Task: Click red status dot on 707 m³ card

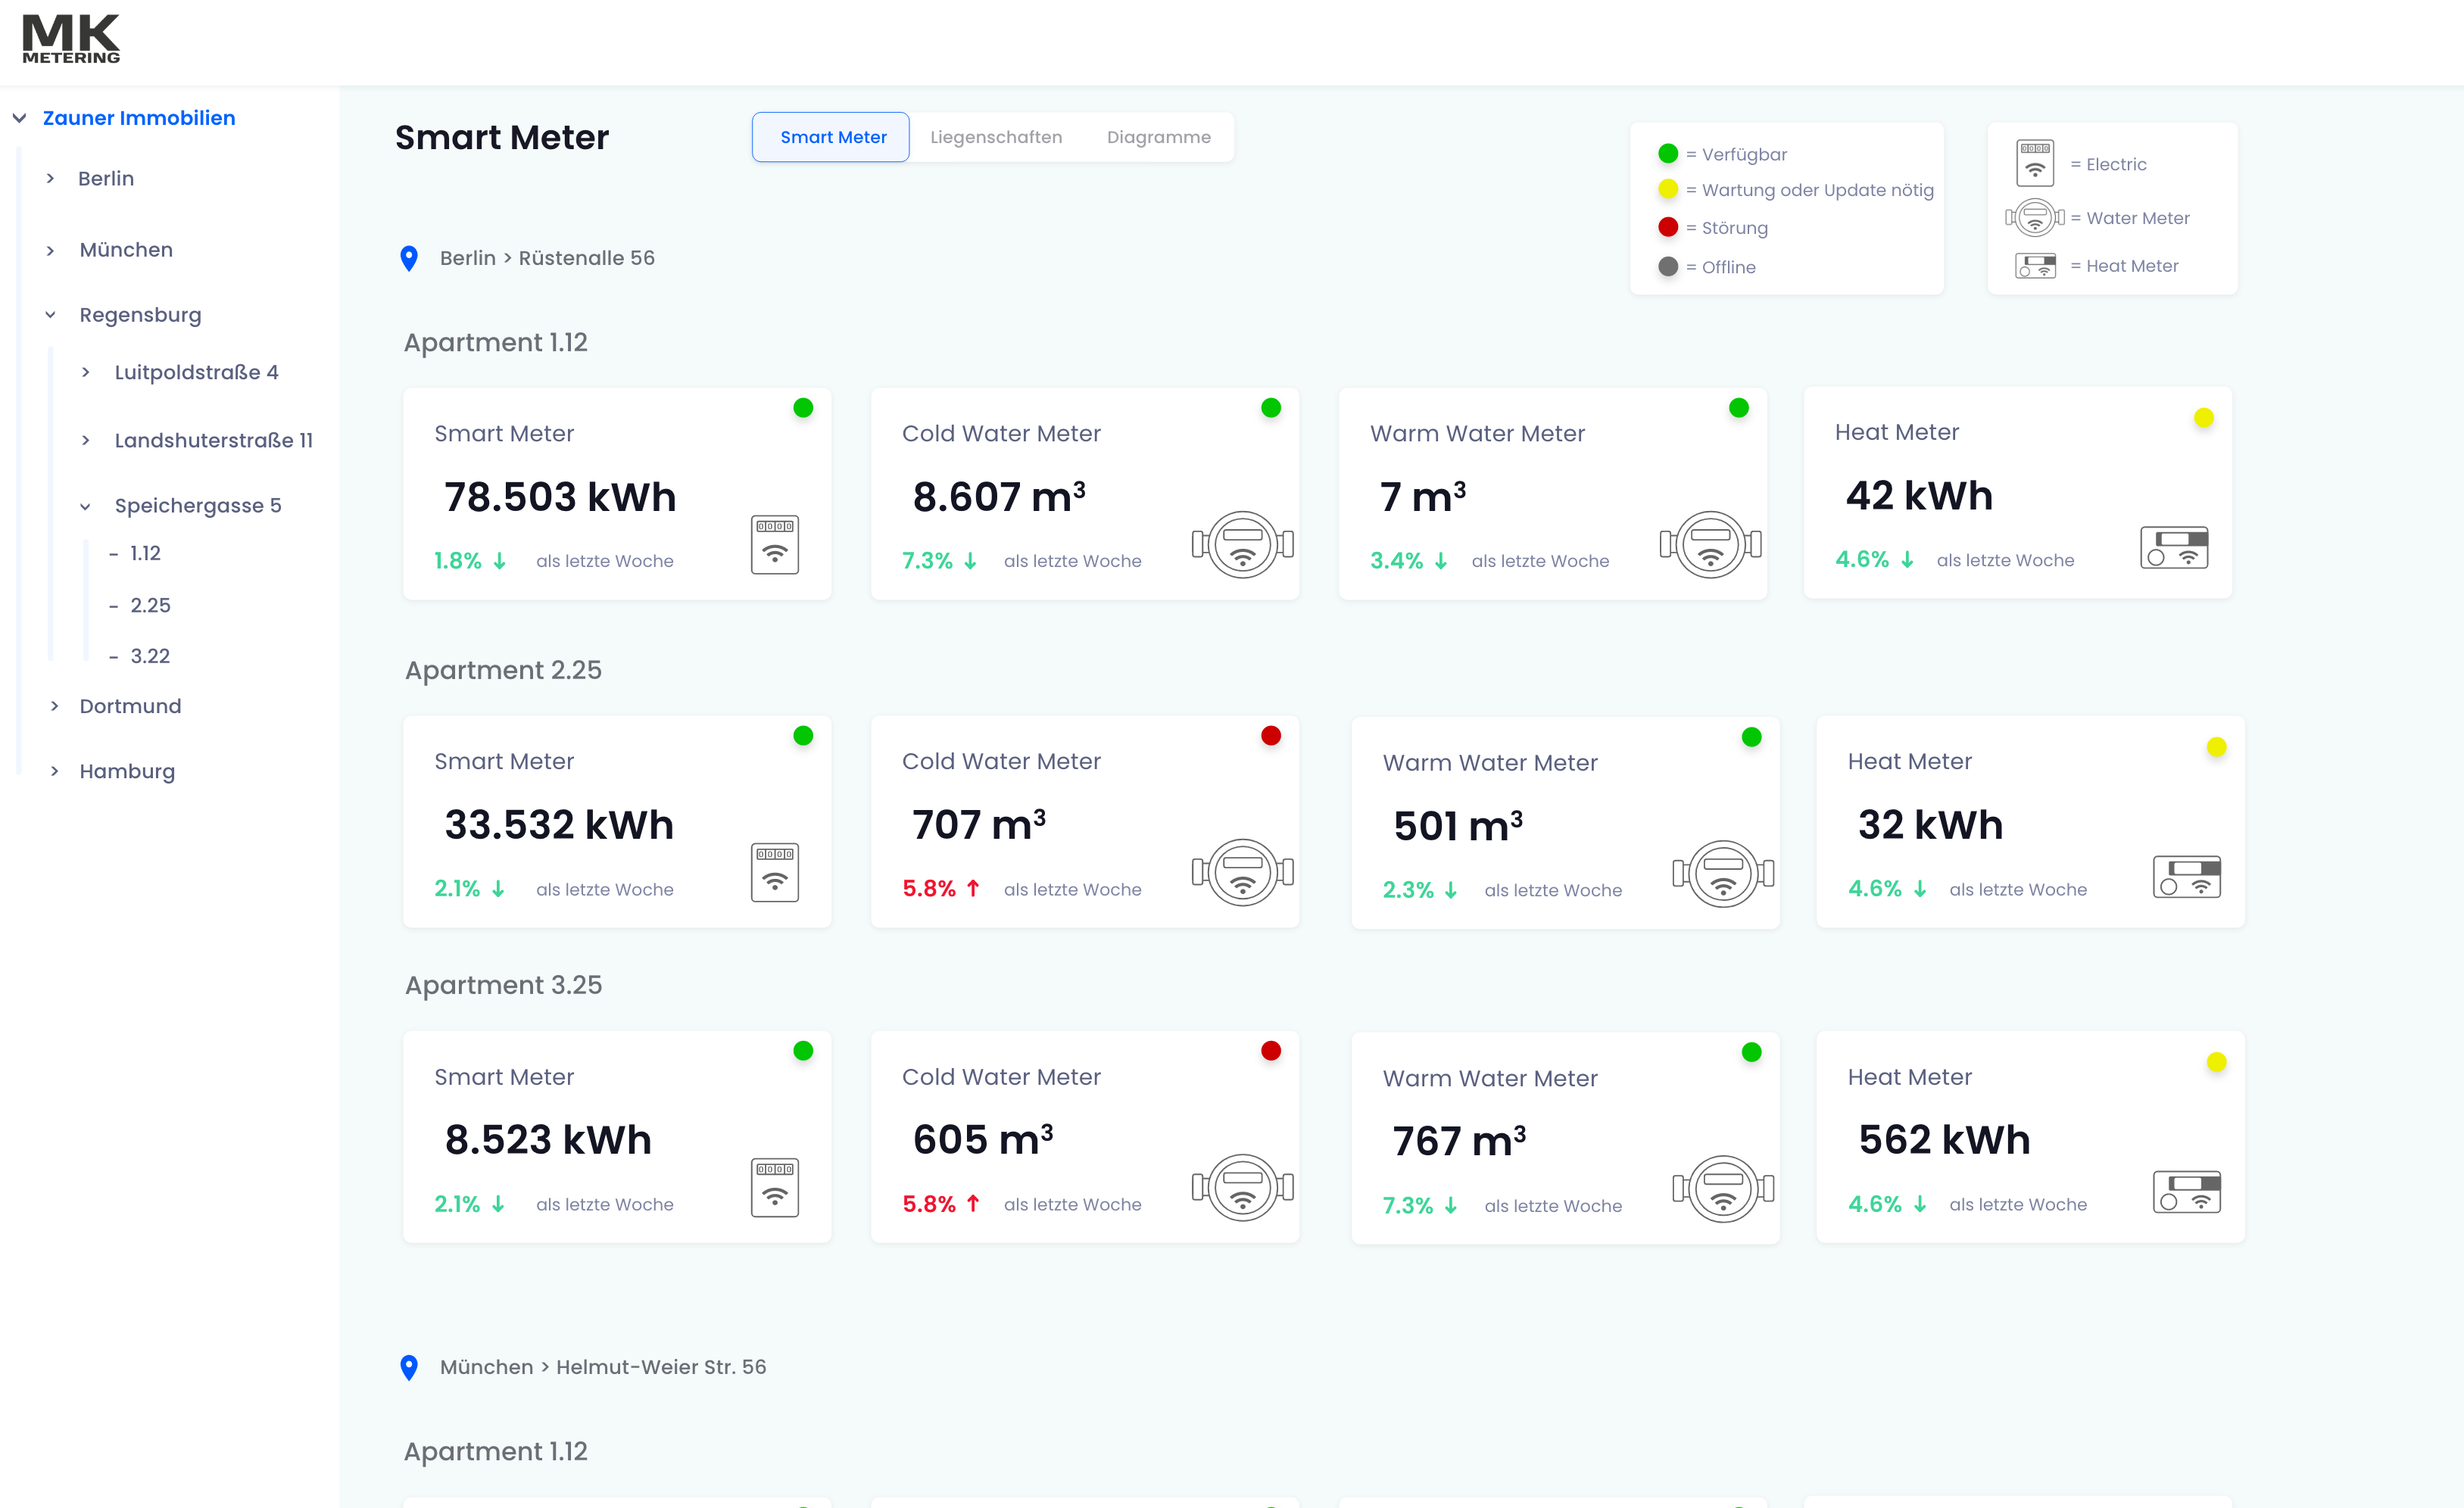Action: (1270, 735)
